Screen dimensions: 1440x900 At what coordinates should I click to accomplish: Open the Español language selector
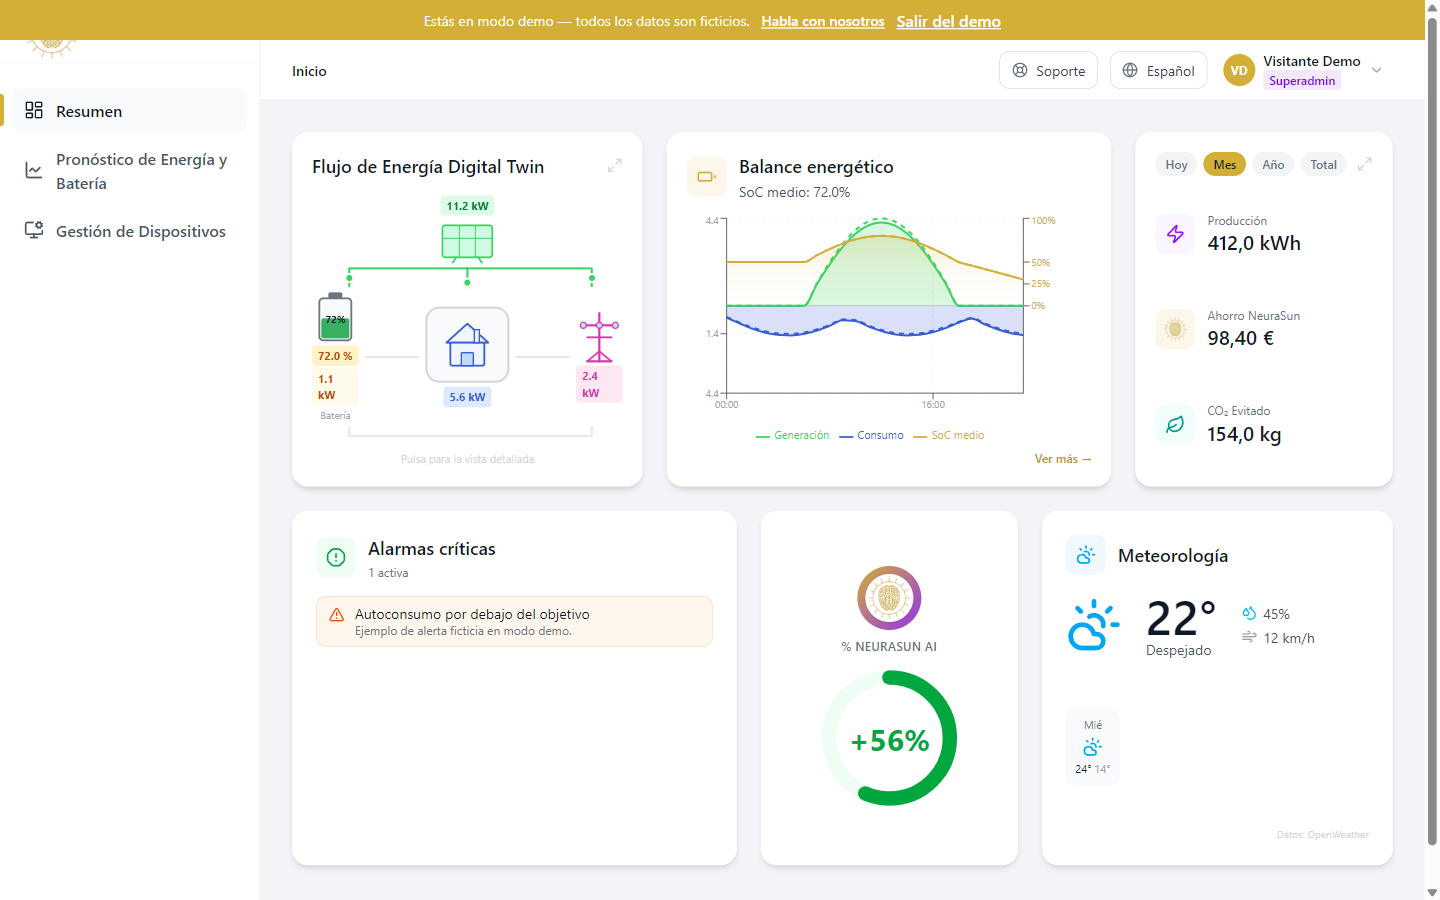coord(1158,70)
